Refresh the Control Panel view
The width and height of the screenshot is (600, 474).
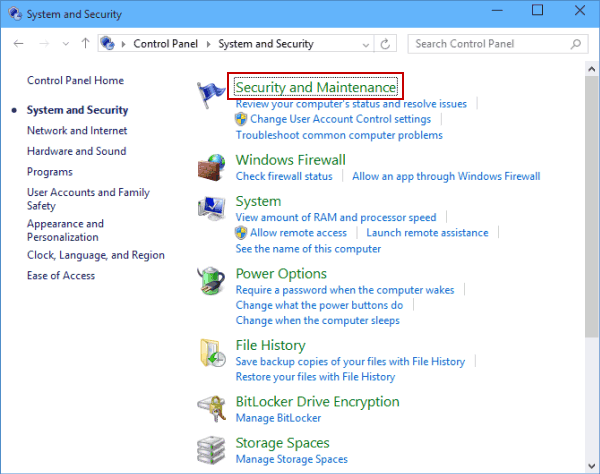click(385, 44)
